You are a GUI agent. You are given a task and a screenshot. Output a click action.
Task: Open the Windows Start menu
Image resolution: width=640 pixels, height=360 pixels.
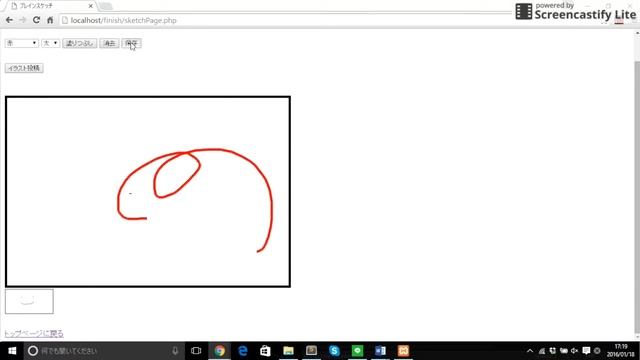tap(12, 351)
